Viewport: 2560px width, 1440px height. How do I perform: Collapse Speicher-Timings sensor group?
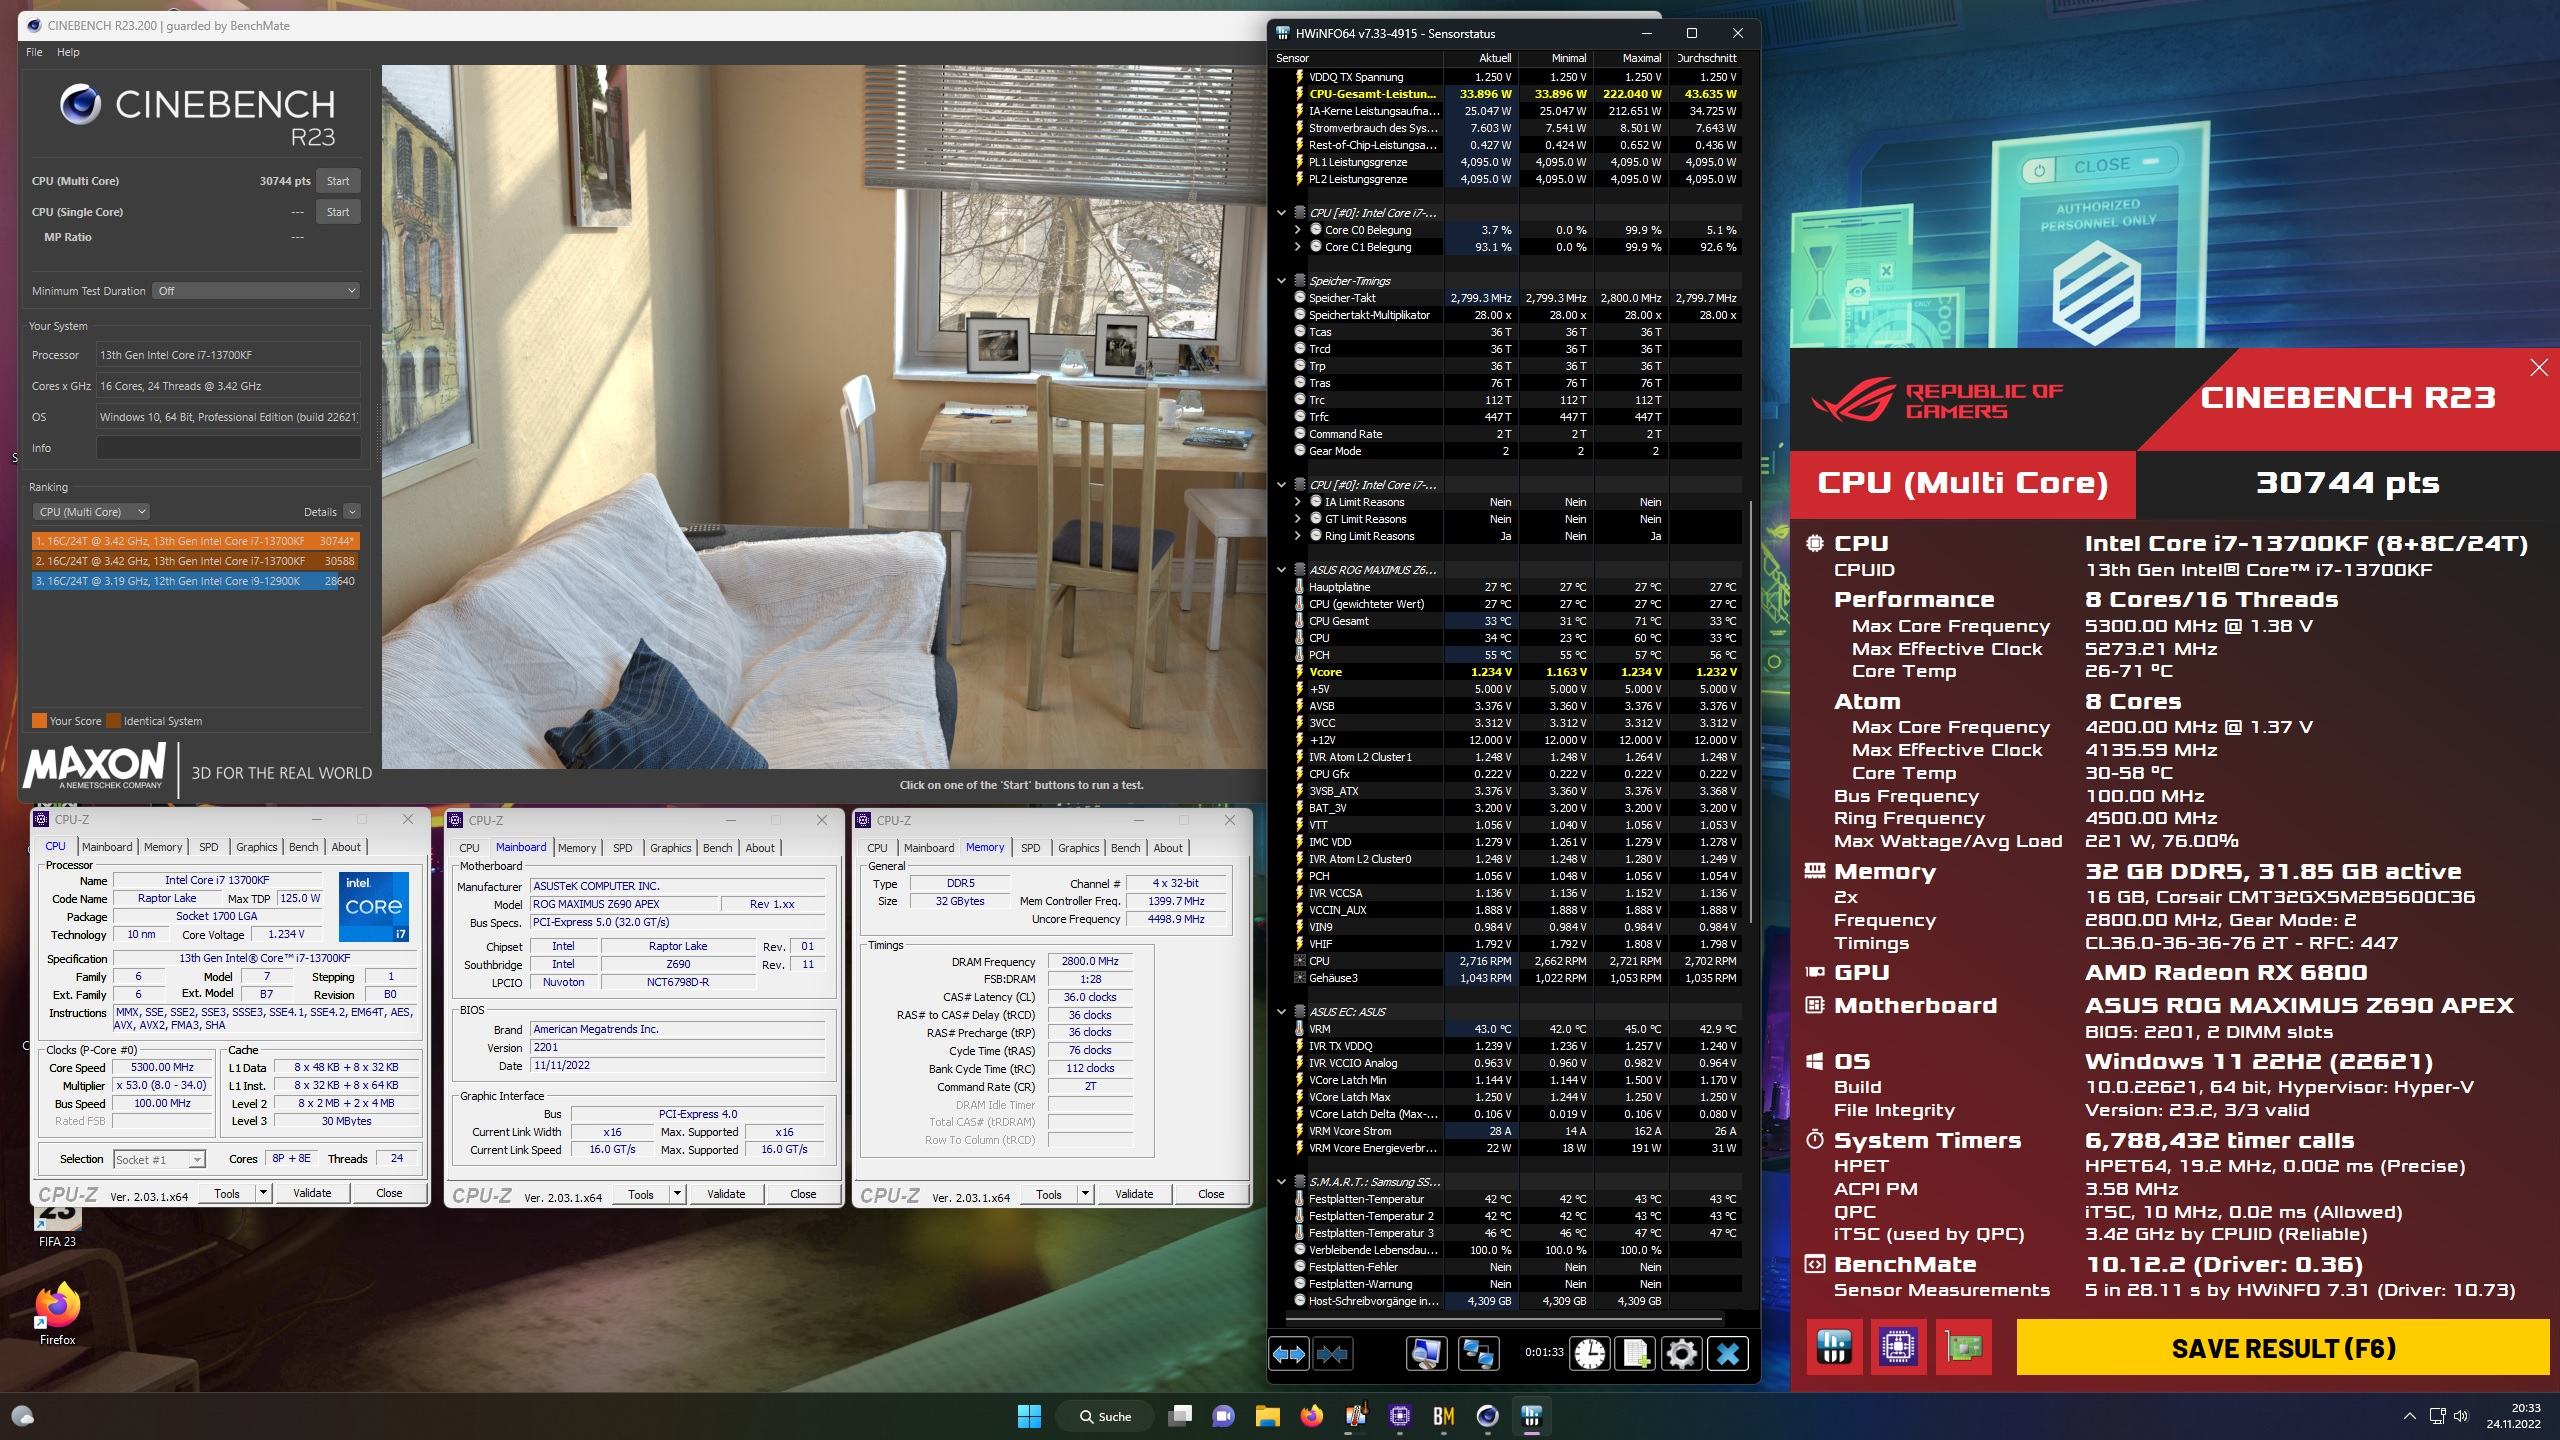tap(1281, 281)
